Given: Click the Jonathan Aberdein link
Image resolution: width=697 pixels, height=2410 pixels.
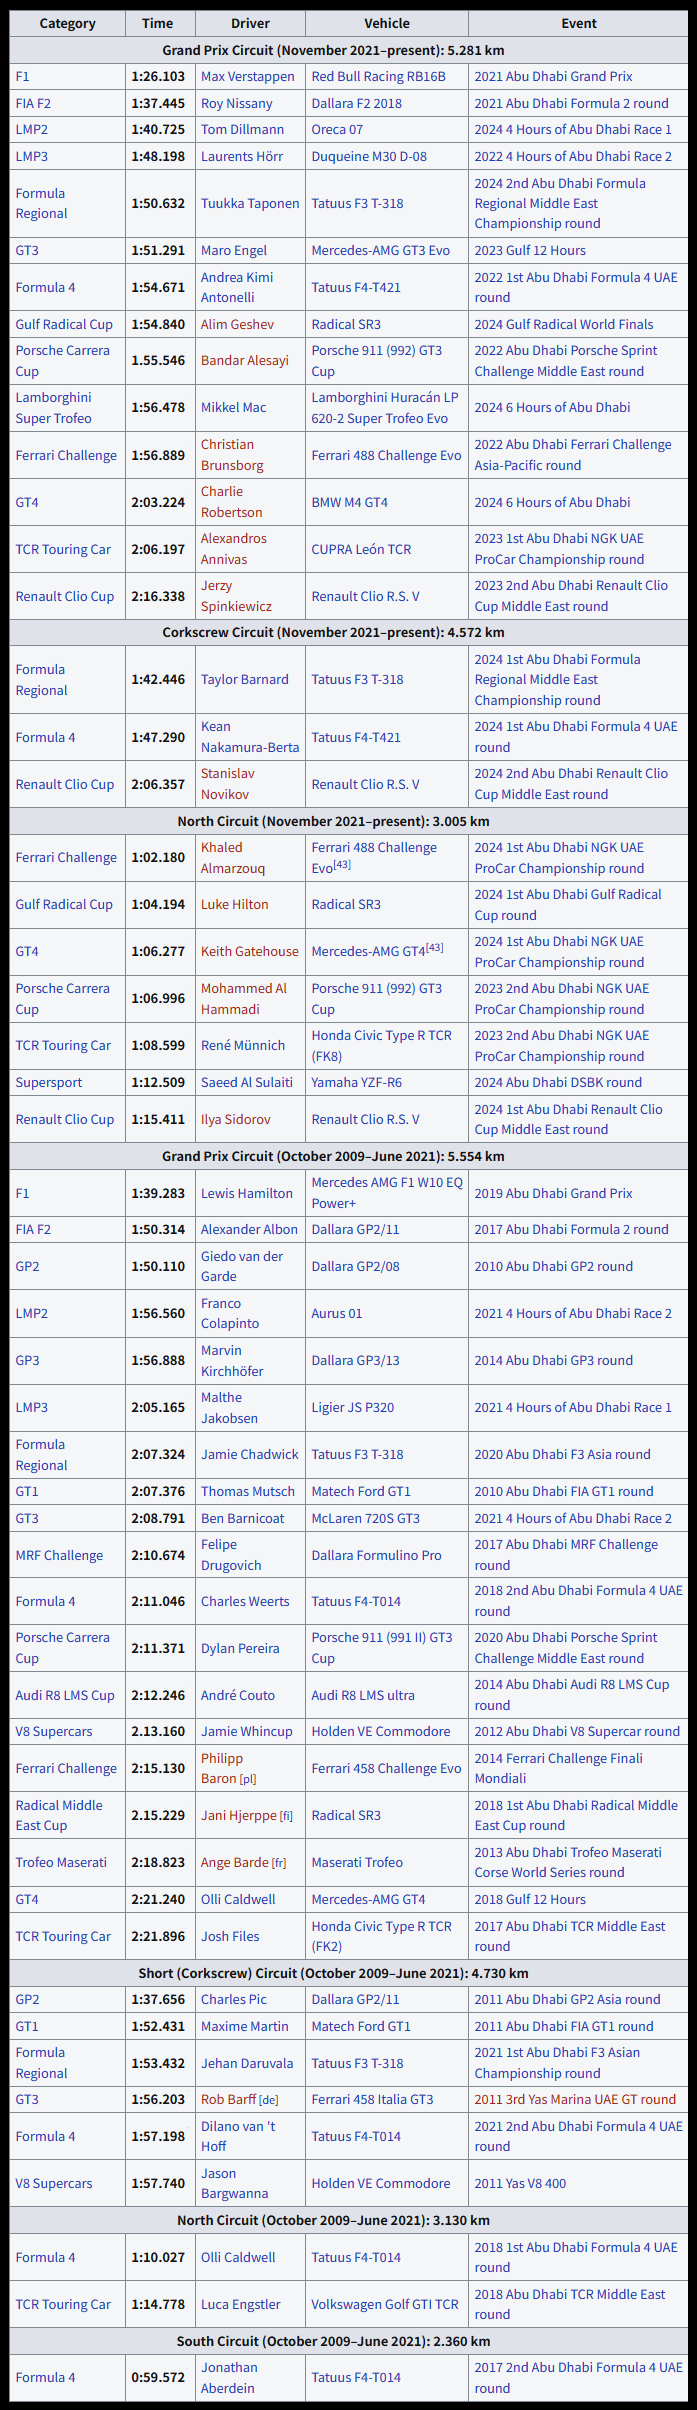Looking at the screenshot, I should 229,2377.
